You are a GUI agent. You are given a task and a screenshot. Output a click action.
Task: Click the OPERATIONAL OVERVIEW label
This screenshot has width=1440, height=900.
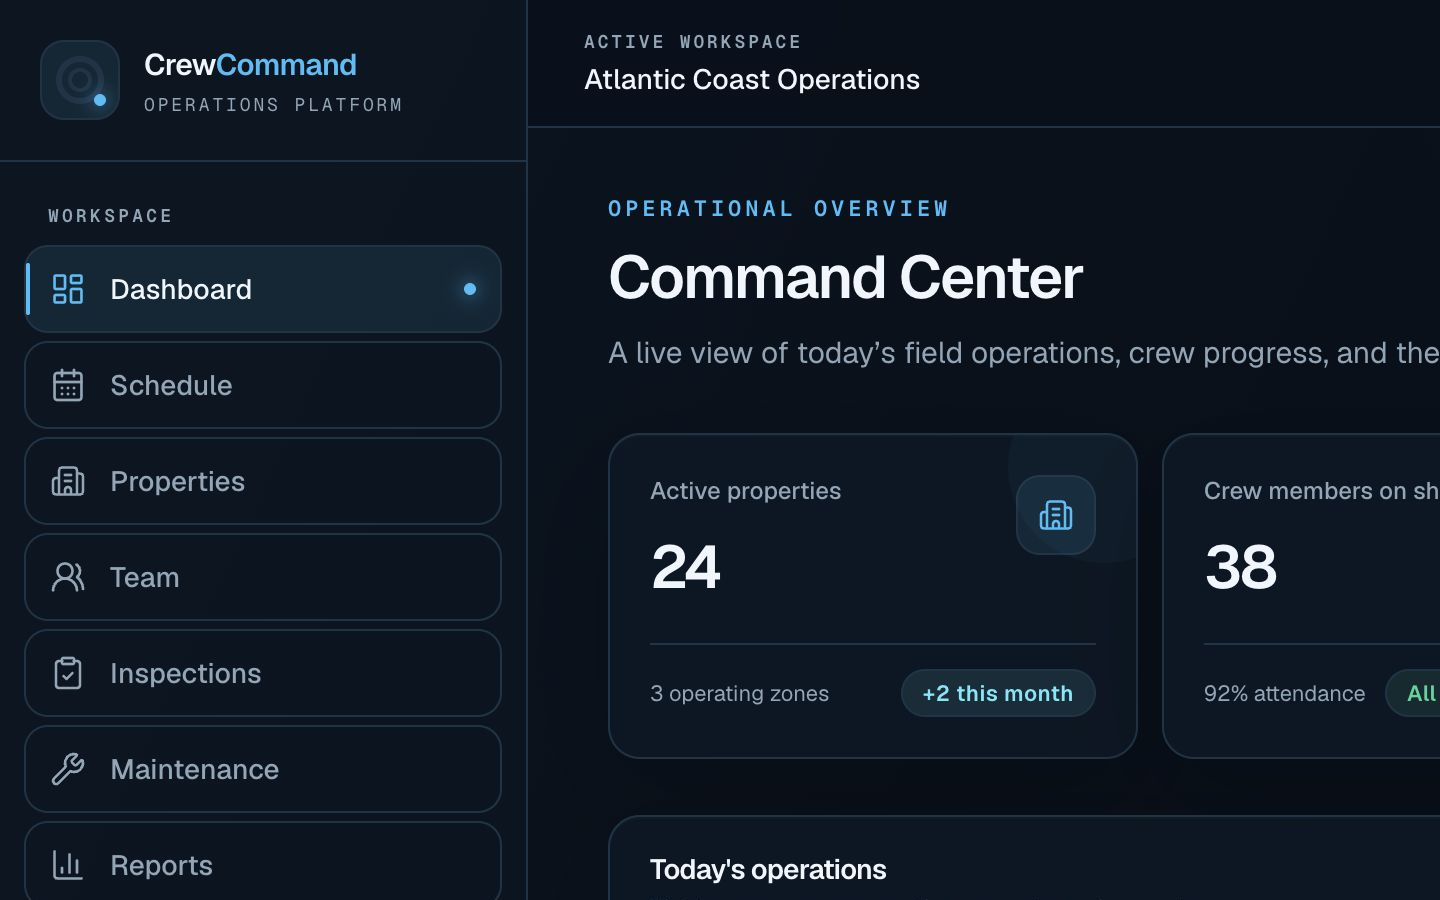pos(778,209)
